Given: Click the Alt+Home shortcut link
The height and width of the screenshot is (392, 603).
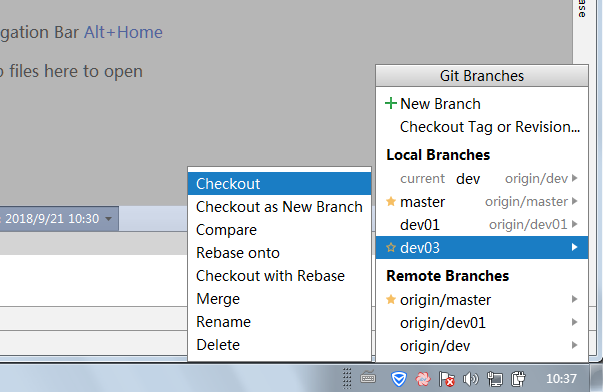Looking at the screenshot, I should [x=123, y=32].
